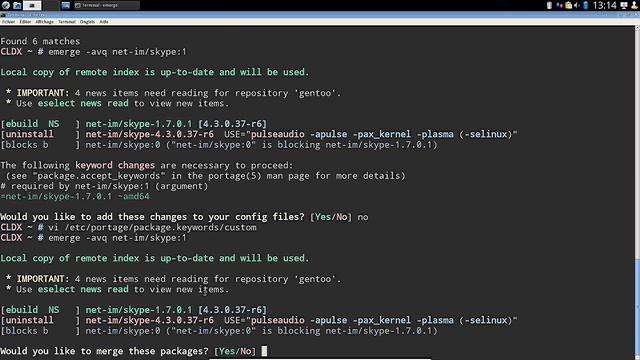Click the yellow clipboard tray icon
640x360 pixels.
point(568,5)
